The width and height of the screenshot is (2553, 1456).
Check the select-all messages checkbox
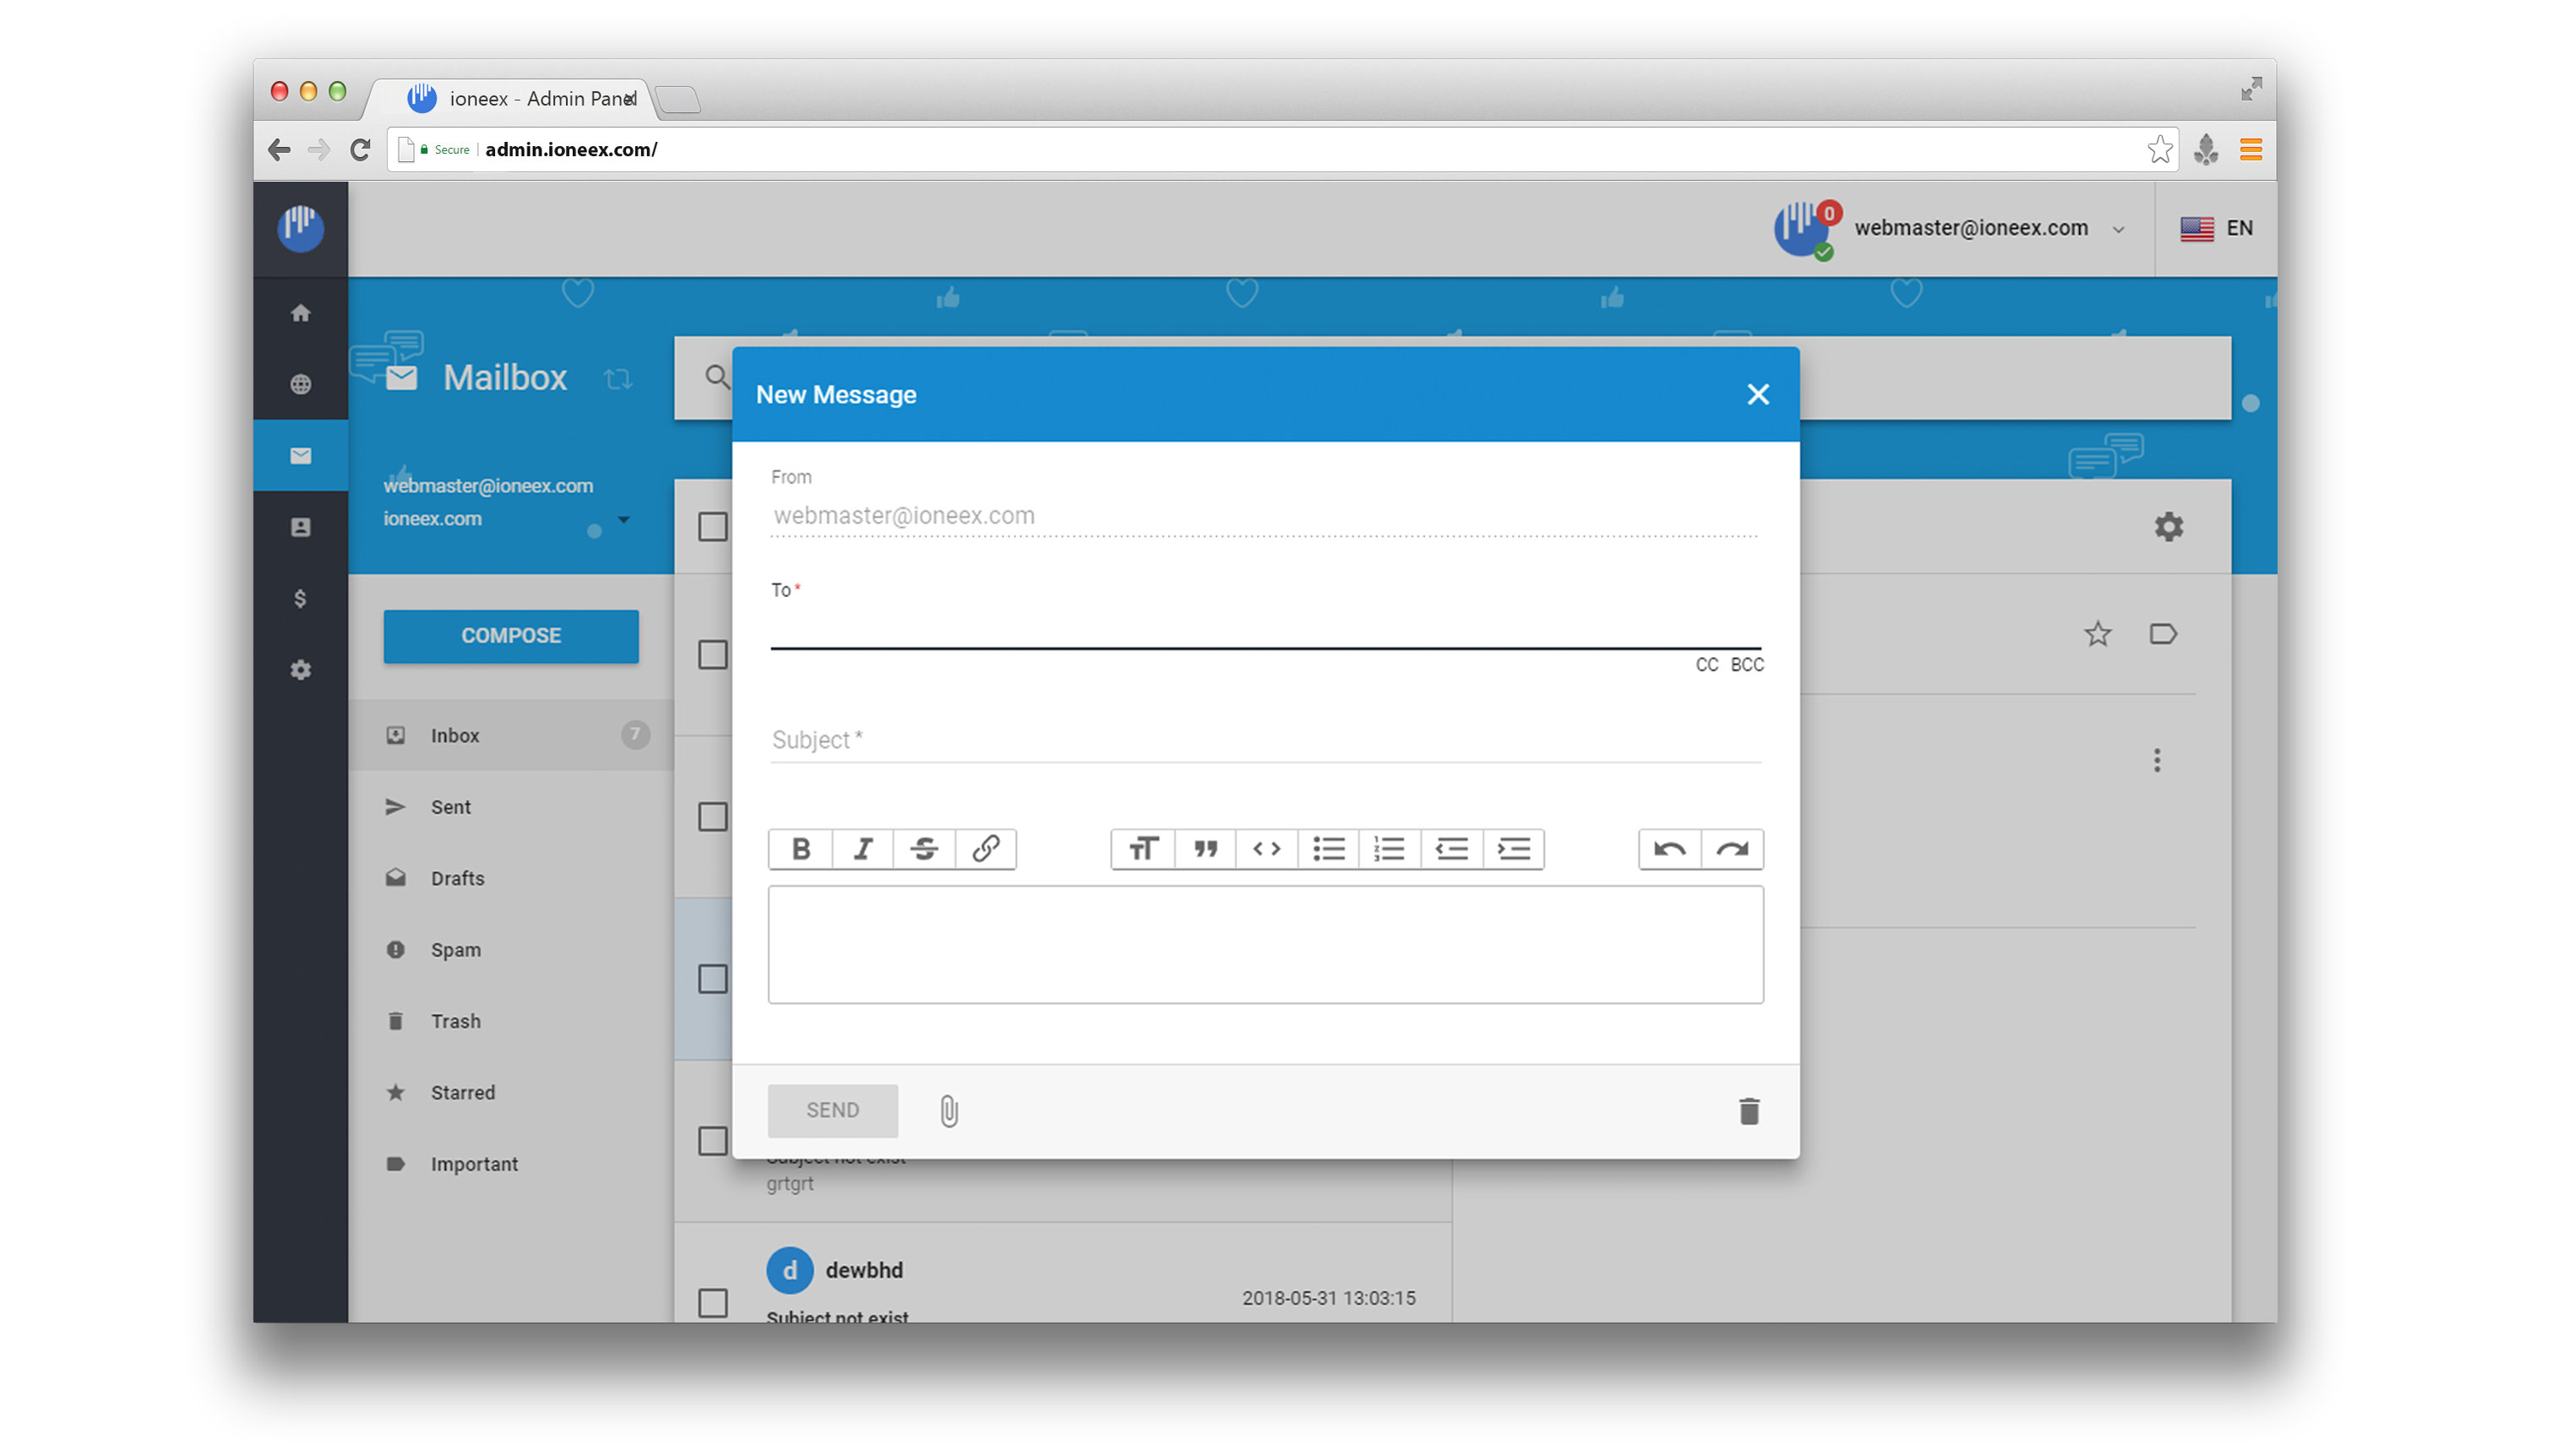click(712, 526)
